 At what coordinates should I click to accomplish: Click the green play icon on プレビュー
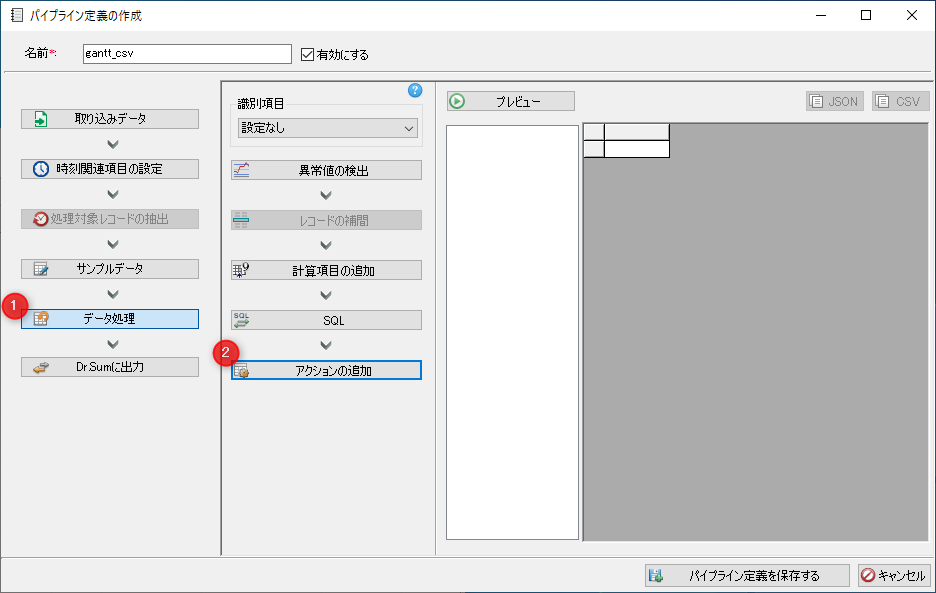click(x=457, y=101)
